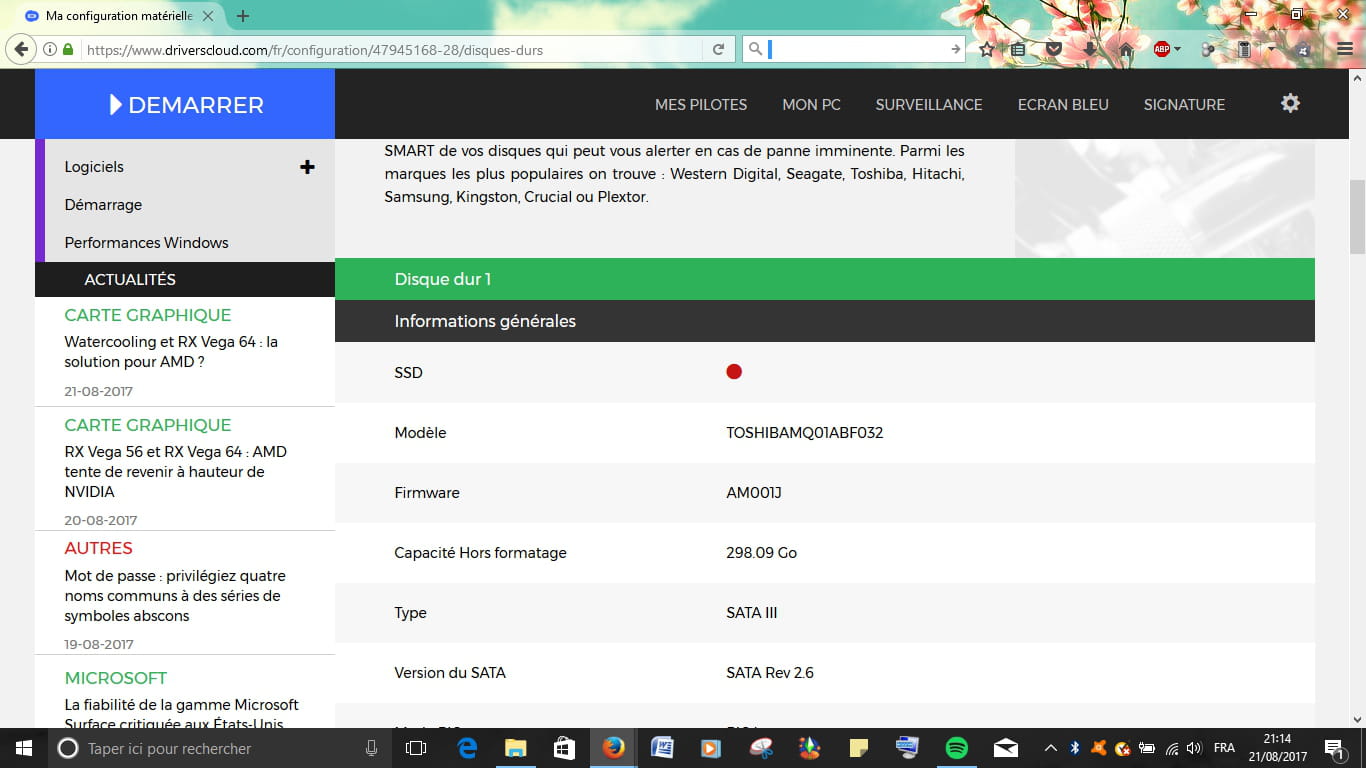Viewport: 1366px width, 768px height.
Task: Open Mail app from taskbar
Action: coord(1006,748)
